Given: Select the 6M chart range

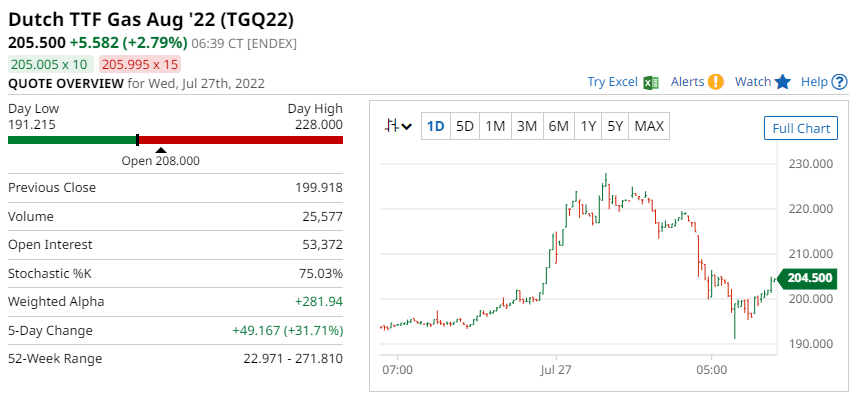Looking at the screenshot, I should click(x=558, y=126).
